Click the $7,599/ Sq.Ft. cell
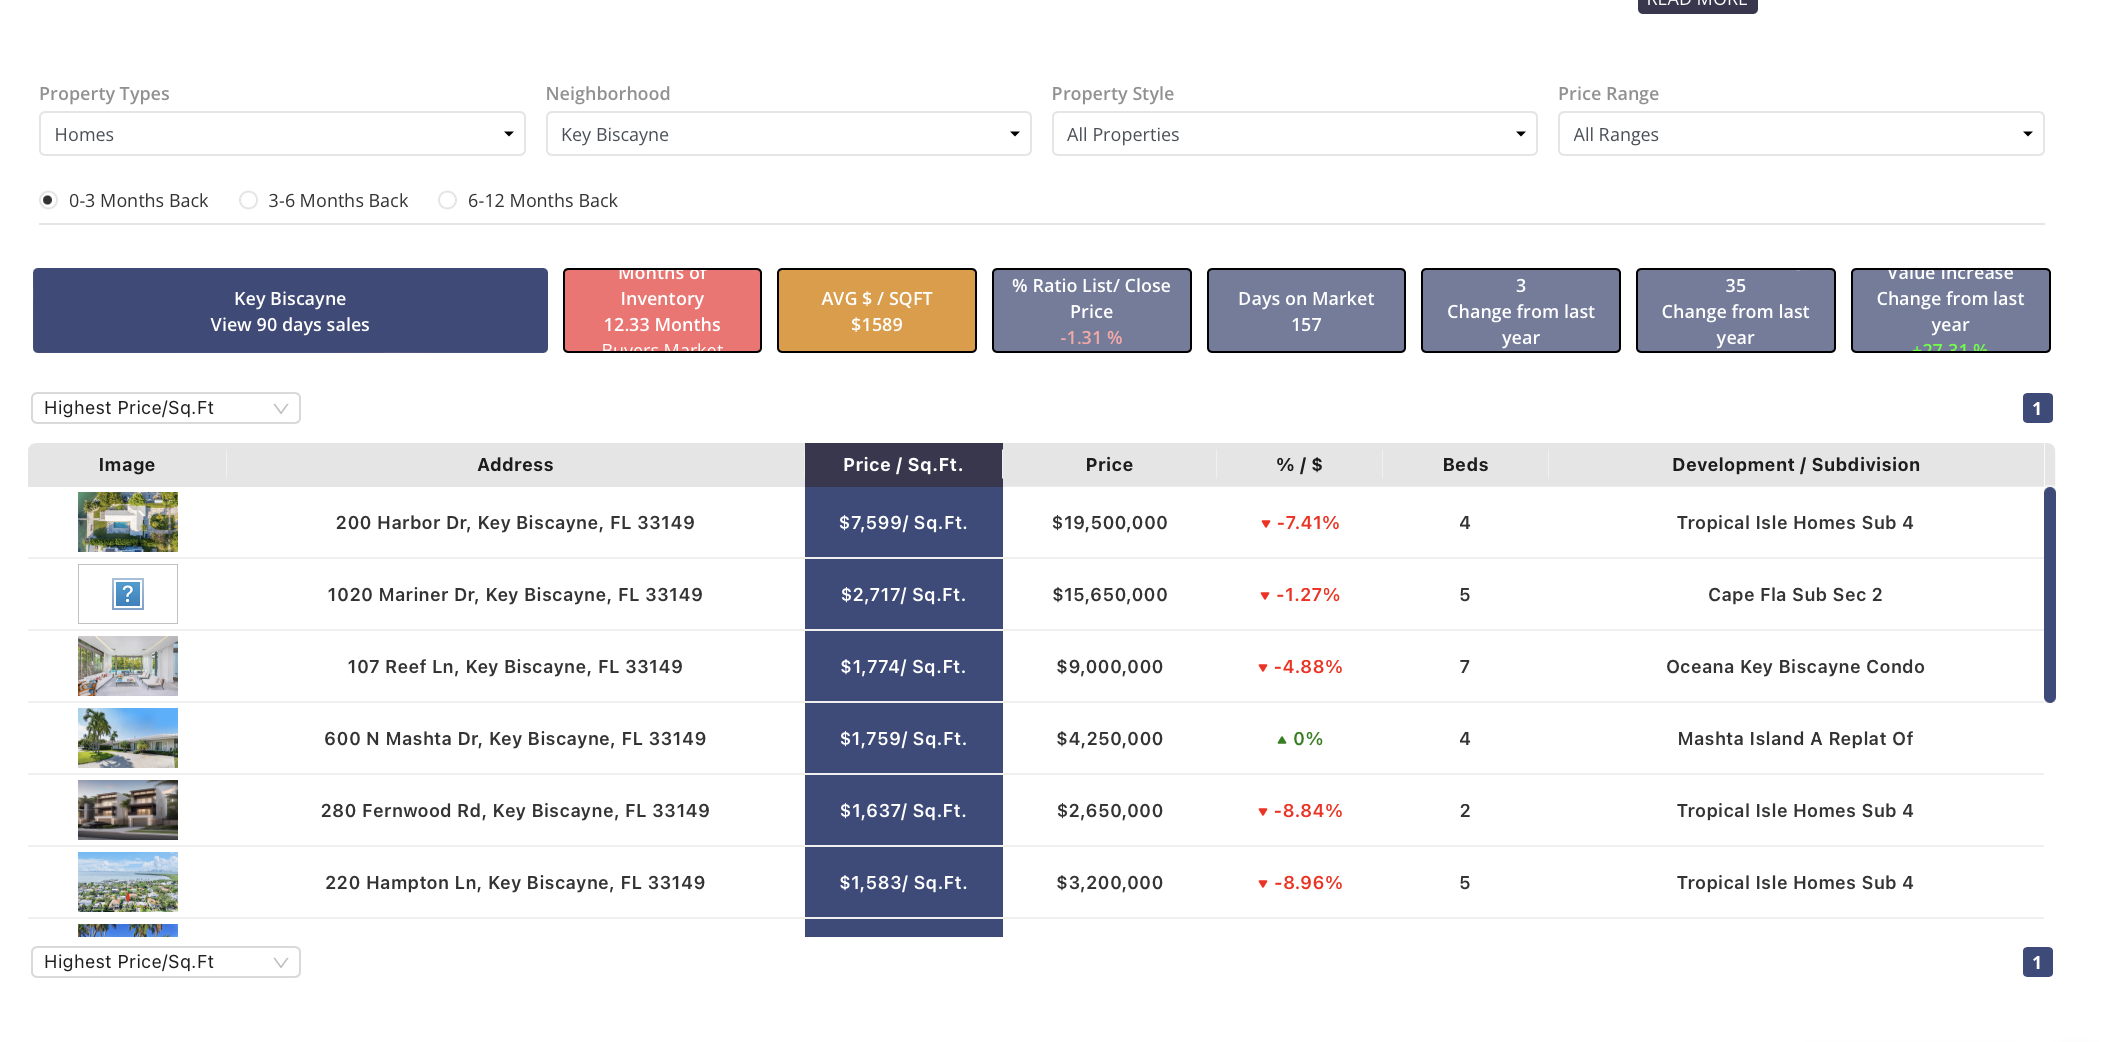2112x1042 pixels. click(x=903, y=523)
